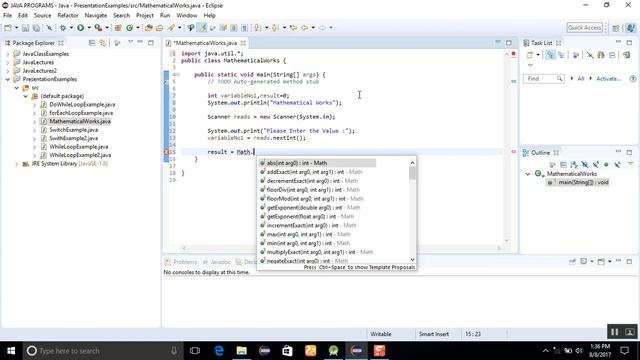Open the Refactor menu
Screen dimensions: 640x360
(x=68, y=16)
